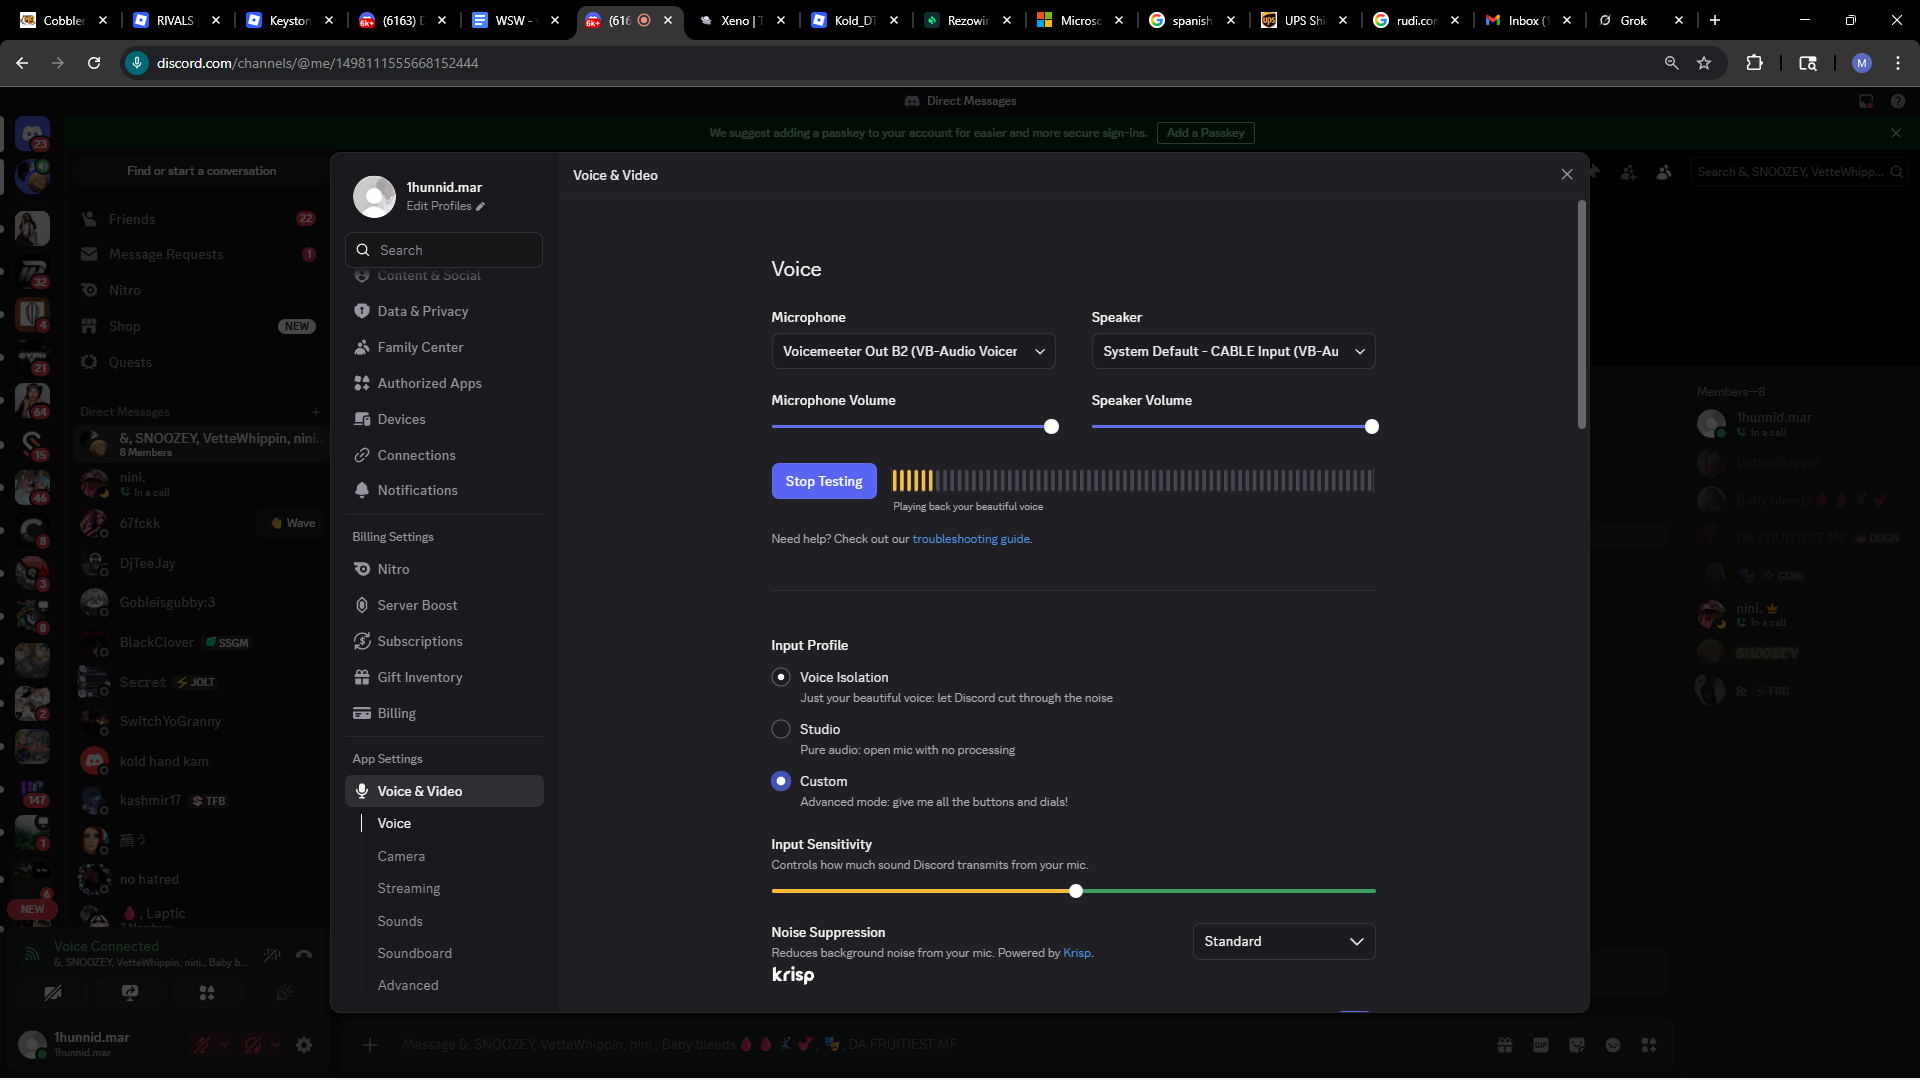Click the Nitro icon under Billing Settings

tap(362, 569)
